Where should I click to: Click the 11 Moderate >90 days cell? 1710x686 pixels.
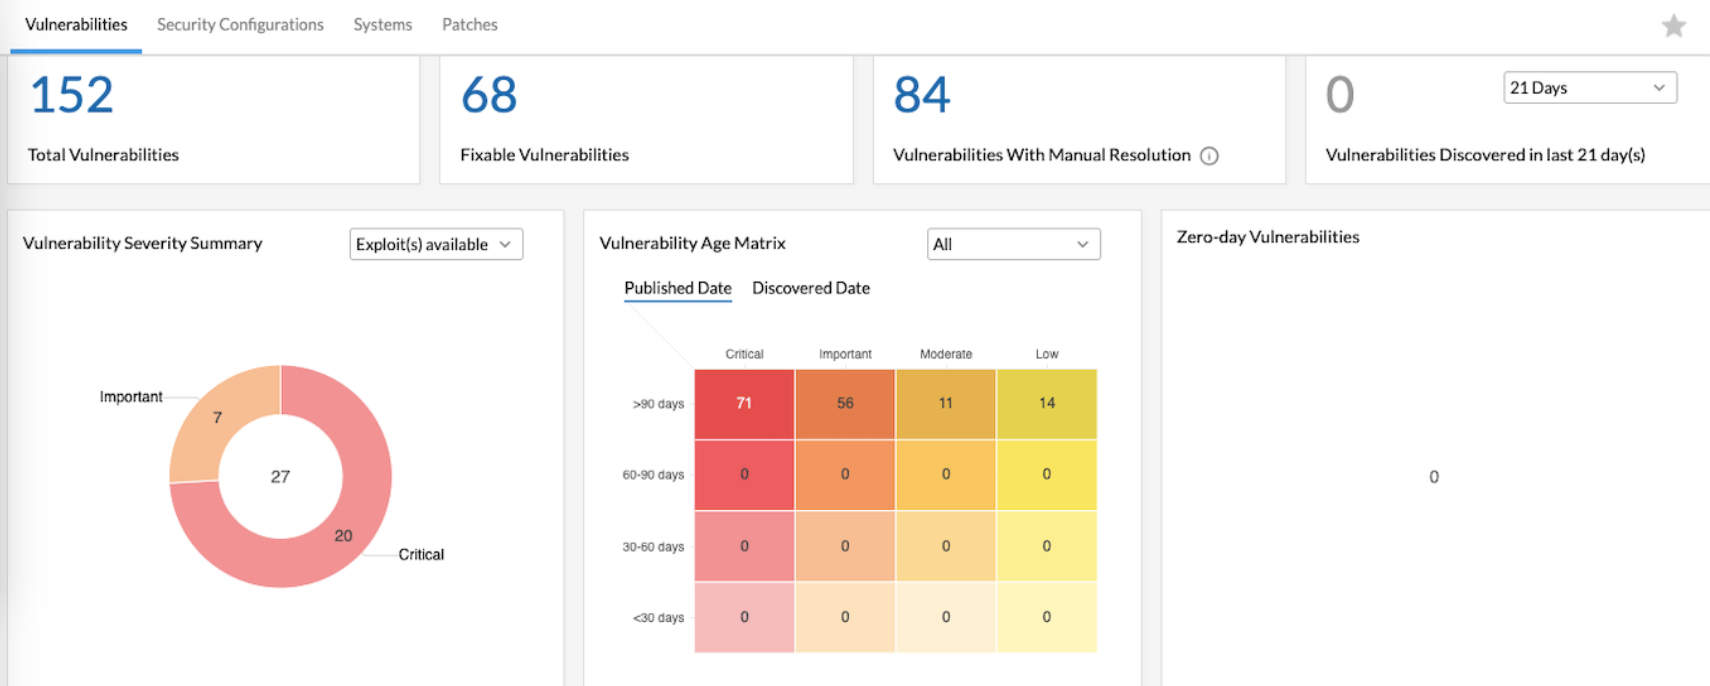[x=946, y=403]
